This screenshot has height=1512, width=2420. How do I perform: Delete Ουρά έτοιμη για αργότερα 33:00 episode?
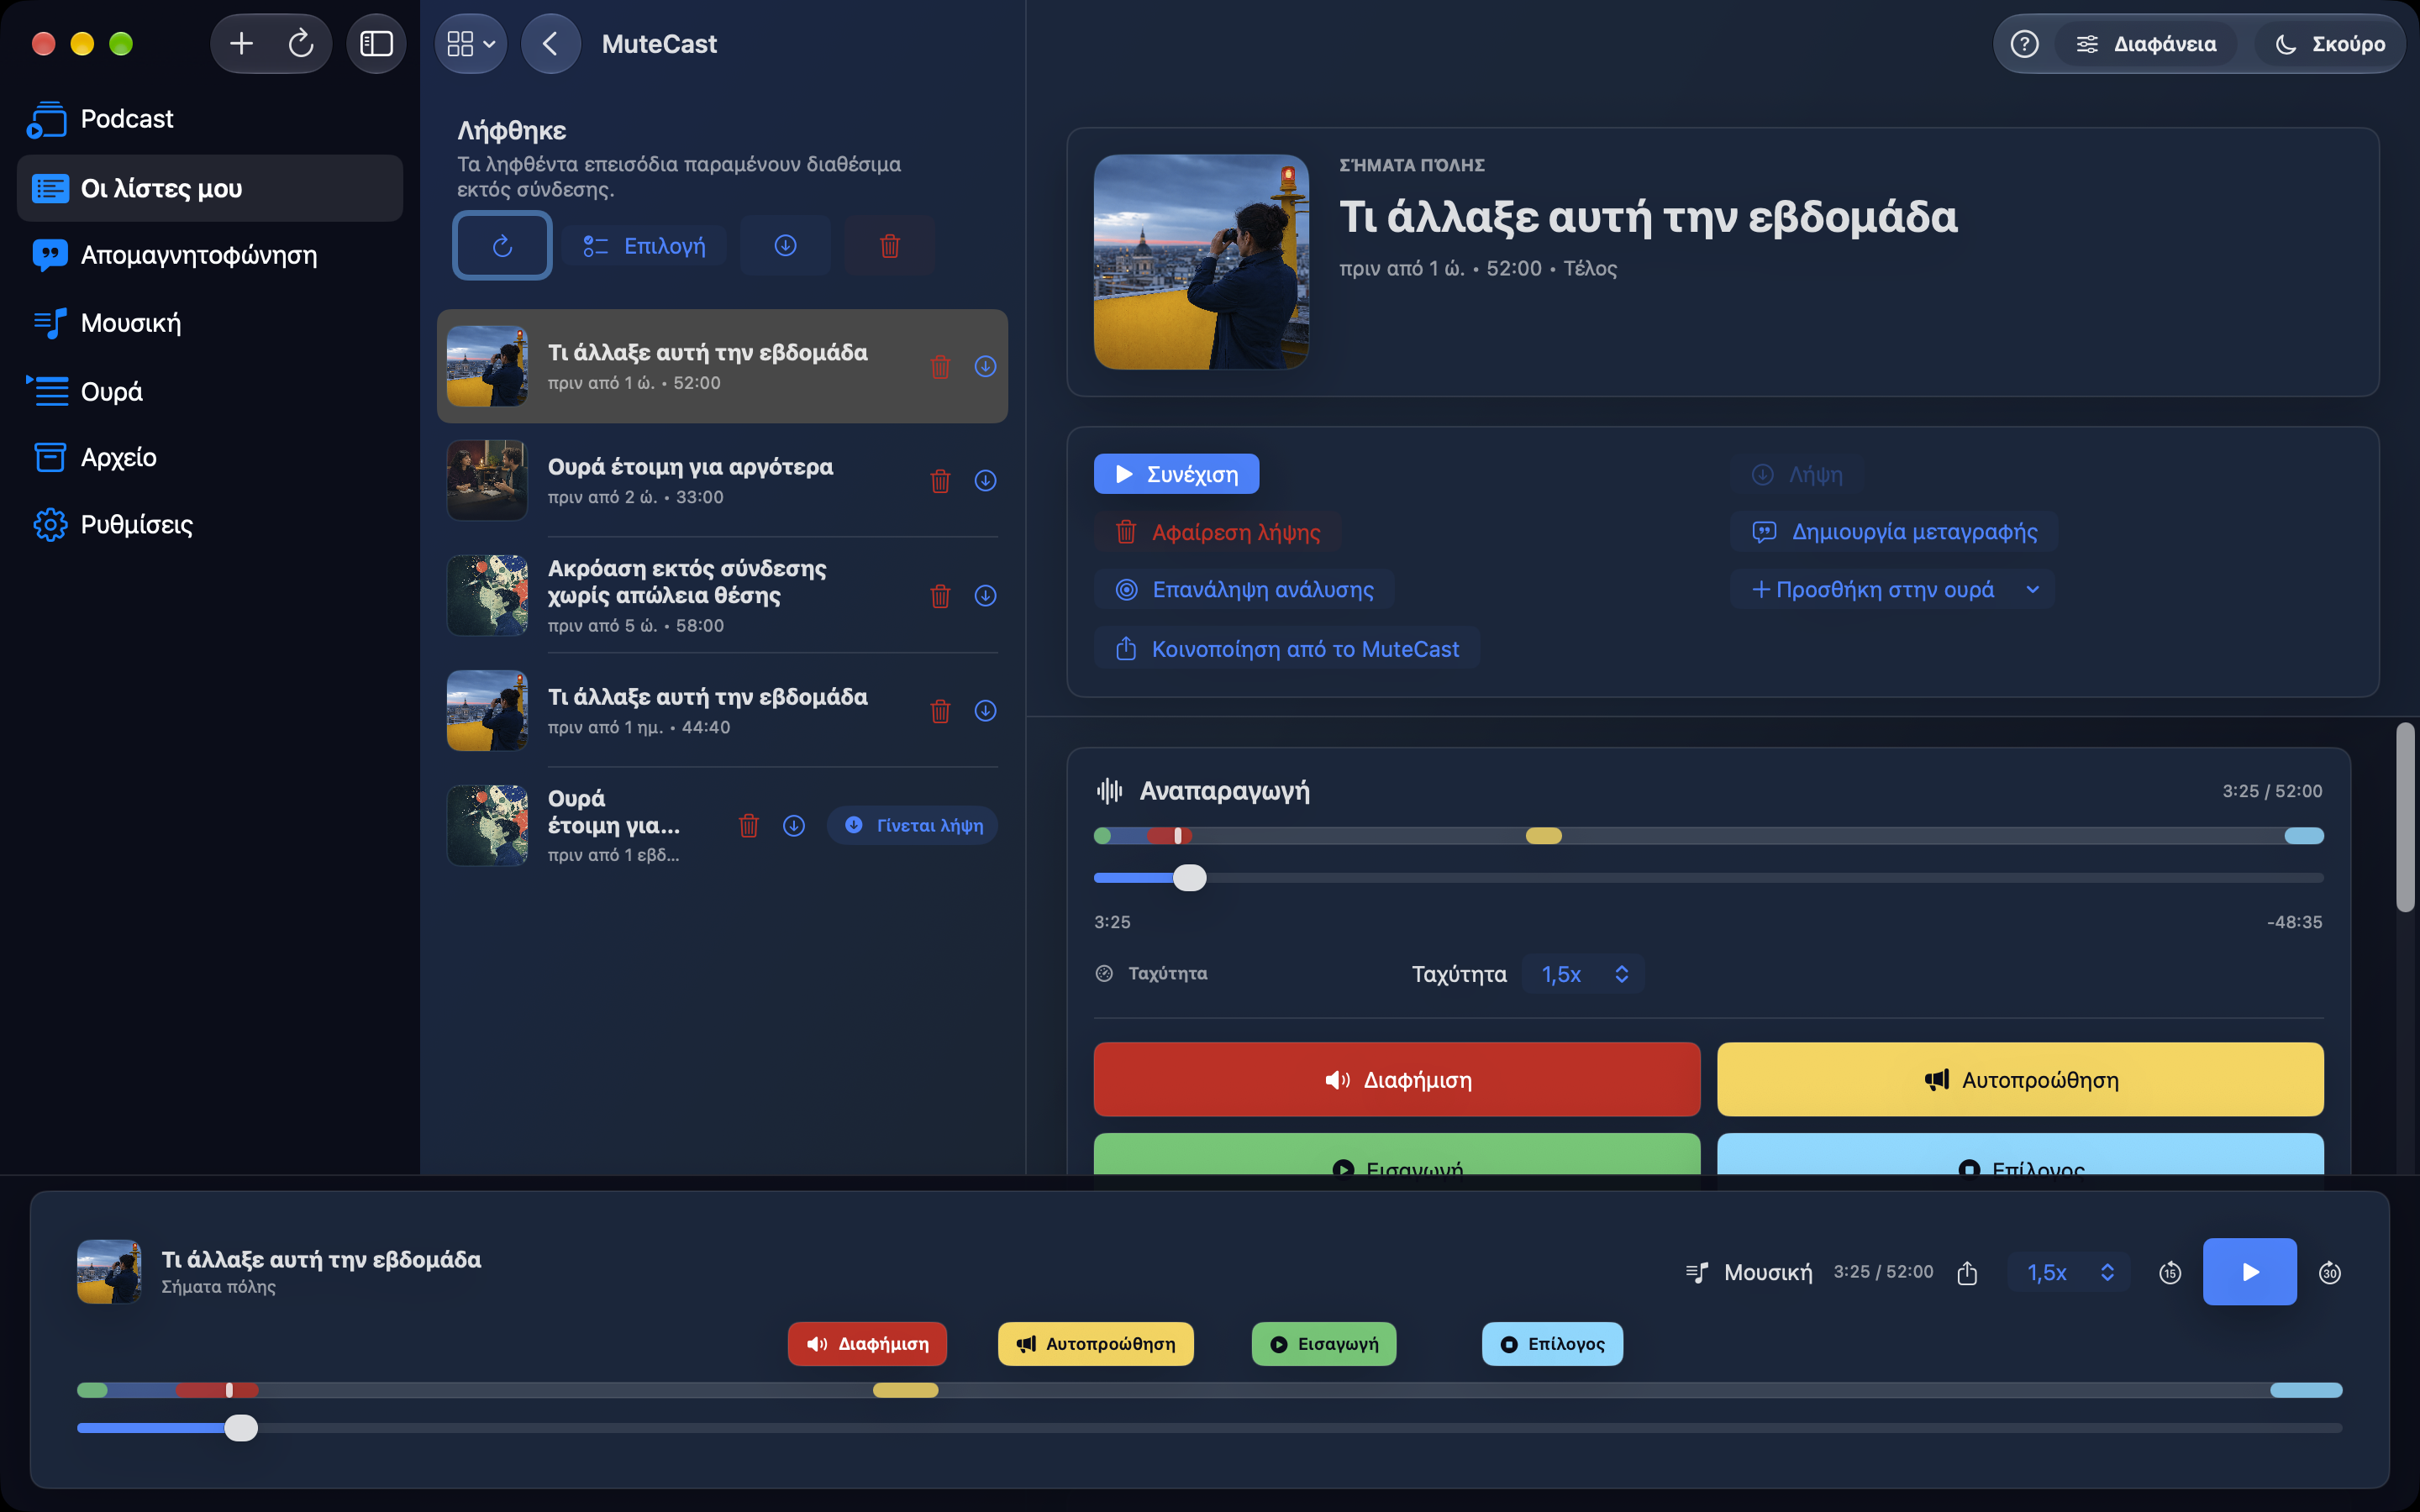(940, 481)
